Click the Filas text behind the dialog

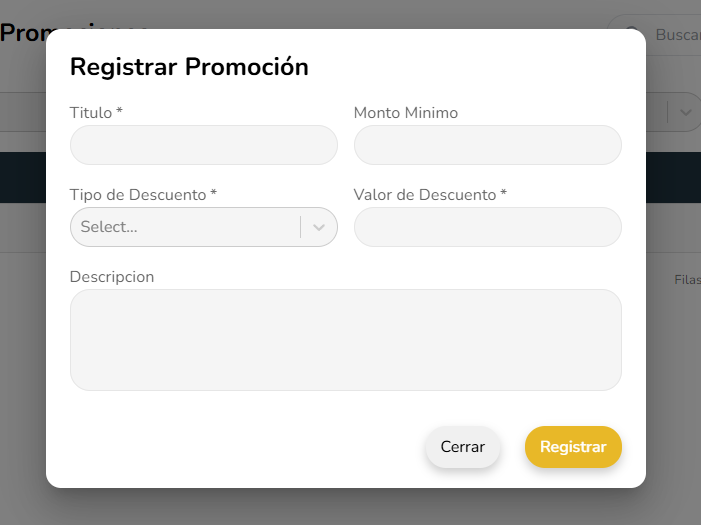tap(687, 280)
